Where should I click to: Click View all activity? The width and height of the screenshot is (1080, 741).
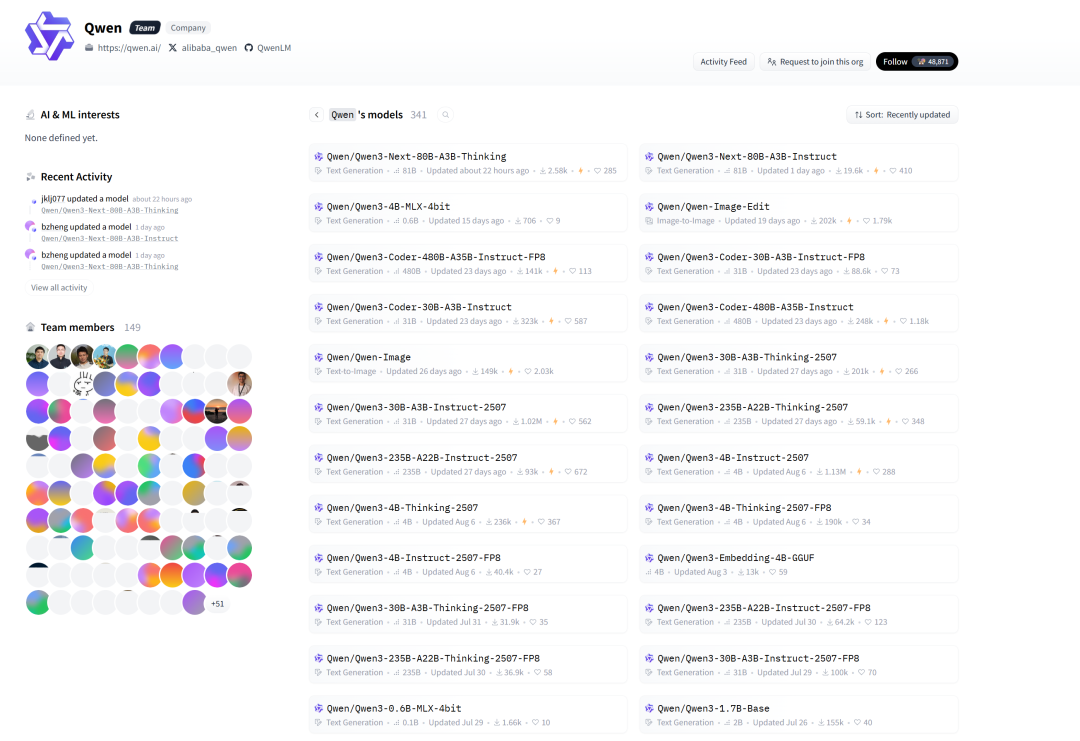[59, 288]
